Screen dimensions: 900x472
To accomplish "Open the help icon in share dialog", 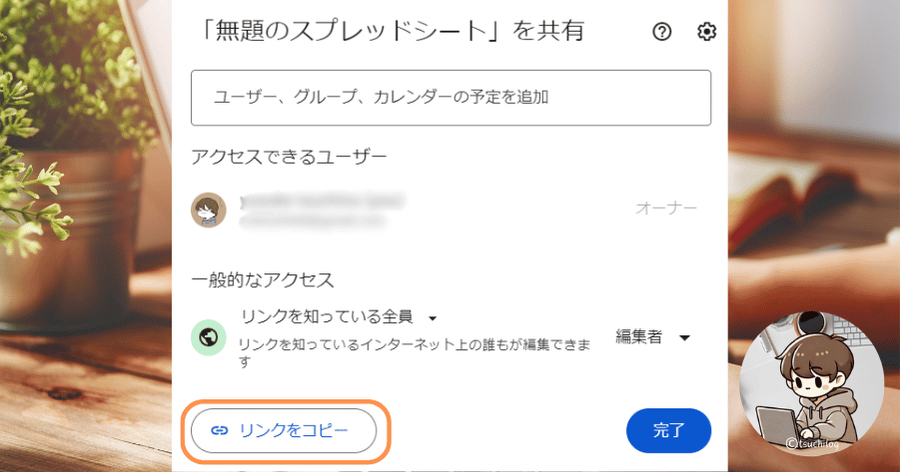I will point(661,32).
